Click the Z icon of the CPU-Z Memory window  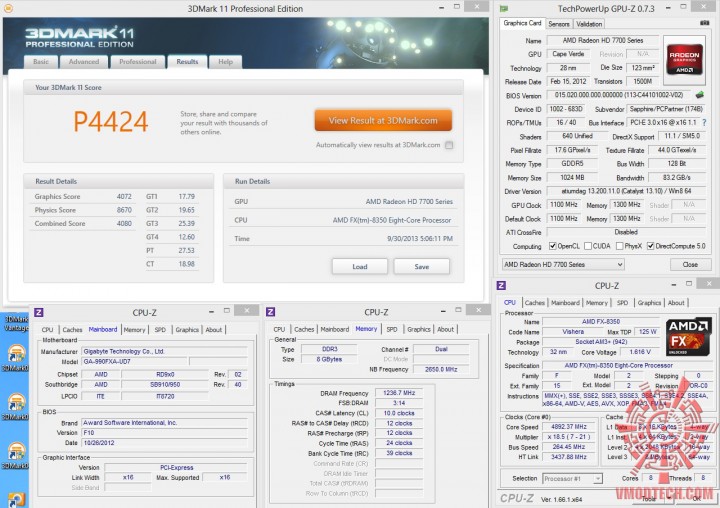(x=270, y=312)
